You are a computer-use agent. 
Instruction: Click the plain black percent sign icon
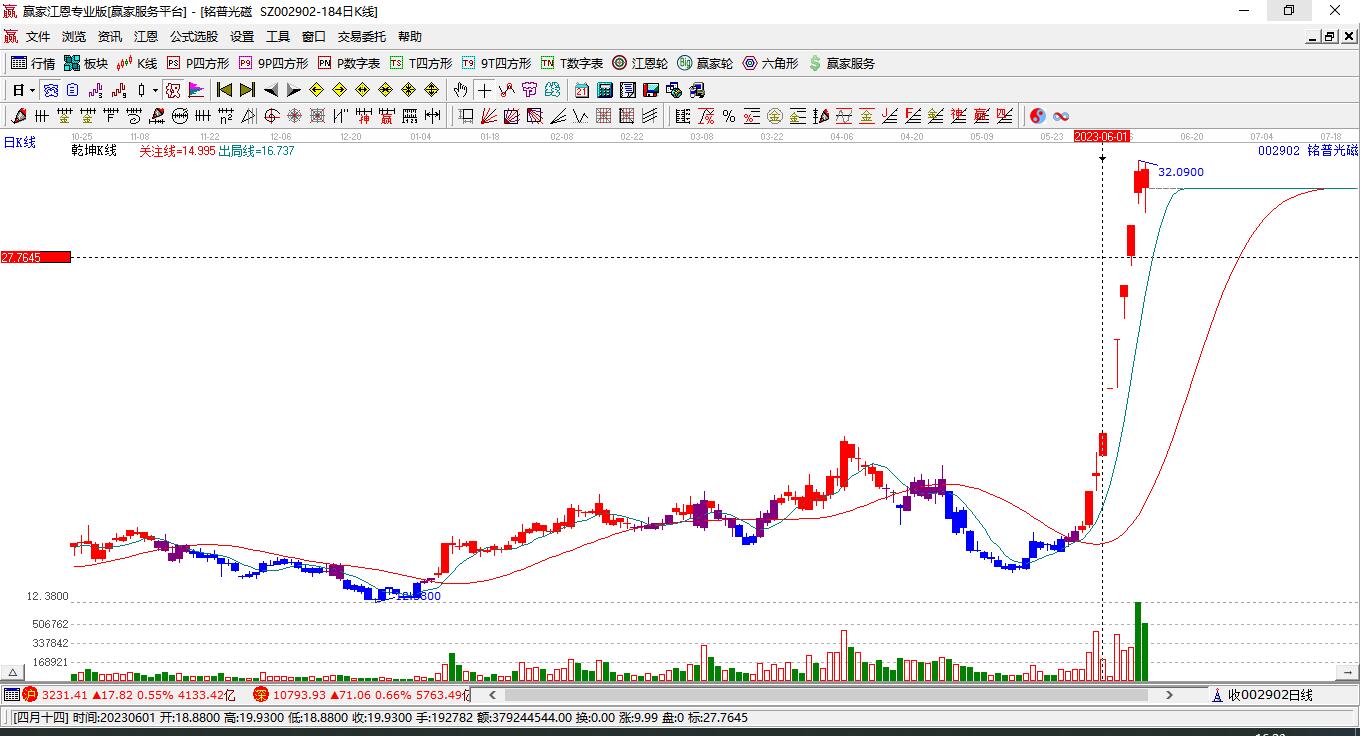pyautogui.click(x=729, y=116)
